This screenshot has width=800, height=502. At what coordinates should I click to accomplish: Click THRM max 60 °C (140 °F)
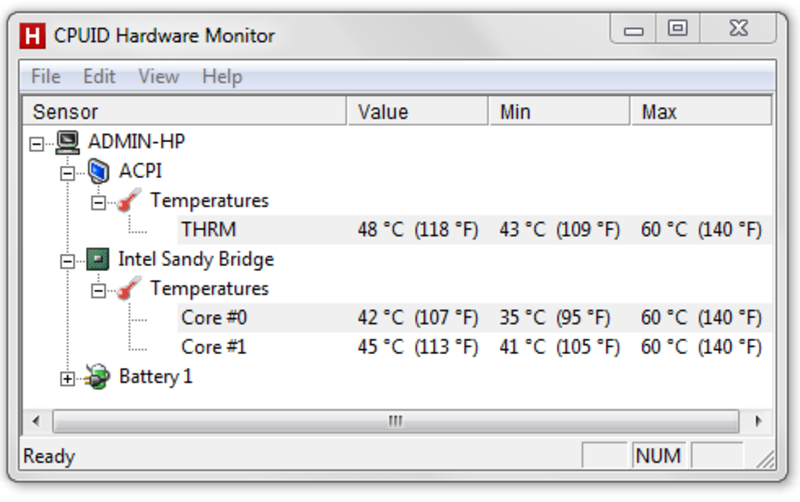tap(702, 230)
